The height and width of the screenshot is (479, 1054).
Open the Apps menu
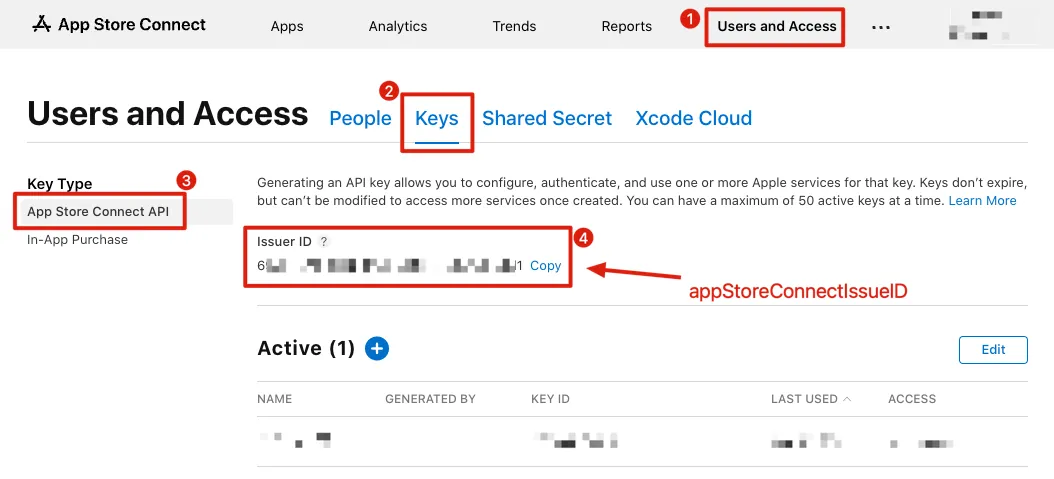tap(287, 26)
